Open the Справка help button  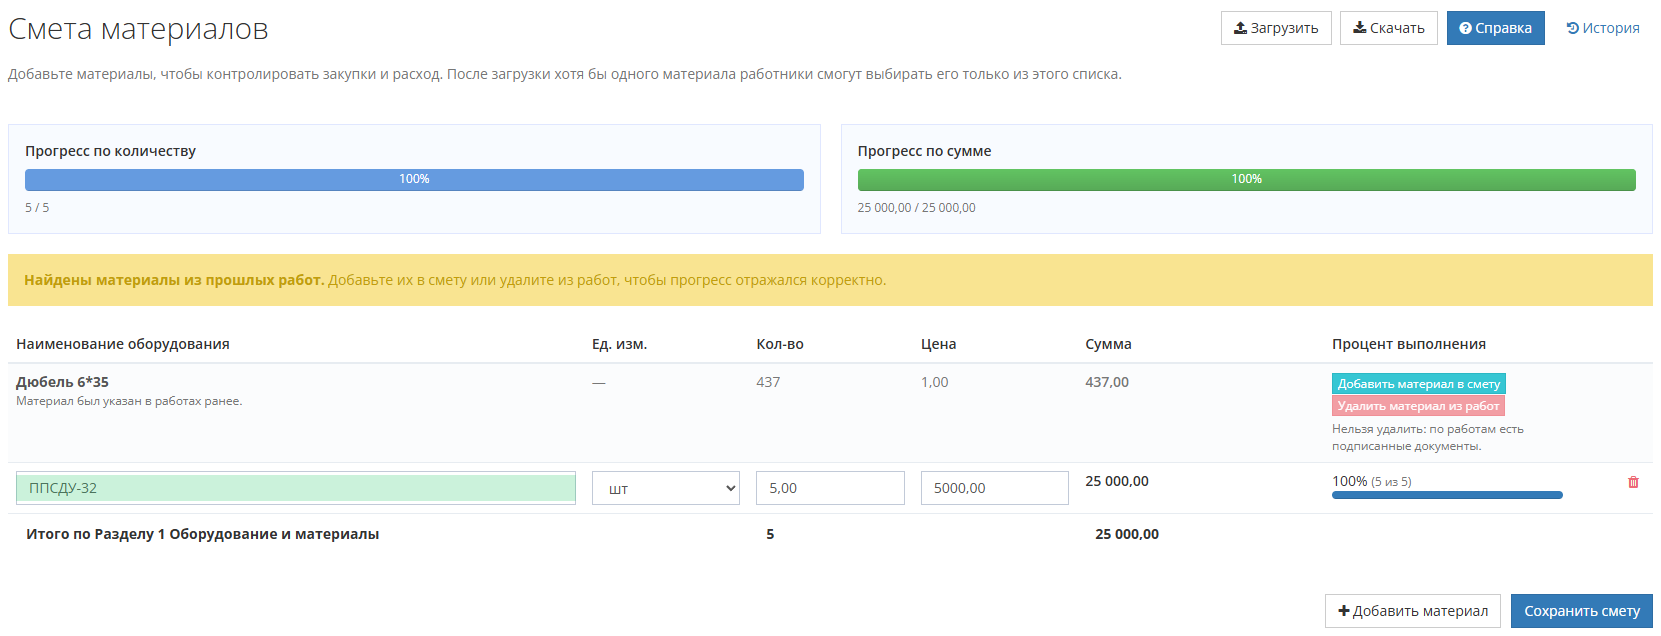pos(1495,28)
